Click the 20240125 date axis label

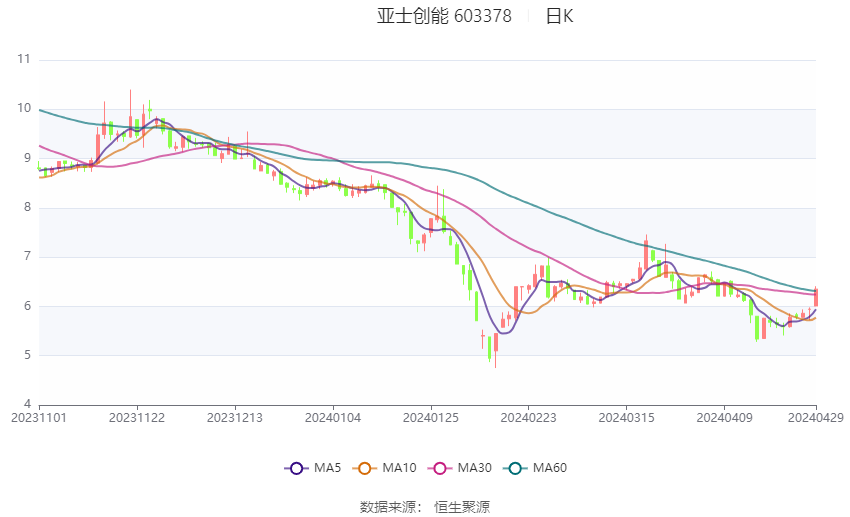tap(431, 418)
